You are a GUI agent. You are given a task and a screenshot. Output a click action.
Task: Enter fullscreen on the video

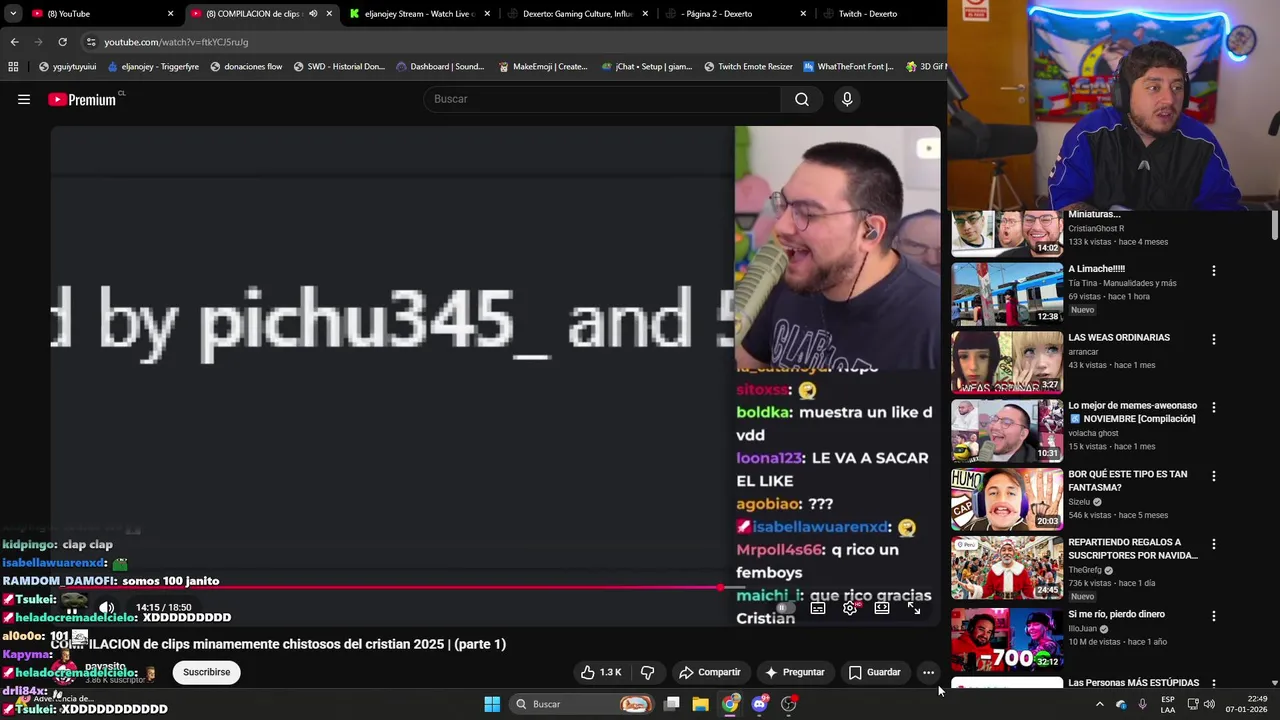[x=914, y=608]
